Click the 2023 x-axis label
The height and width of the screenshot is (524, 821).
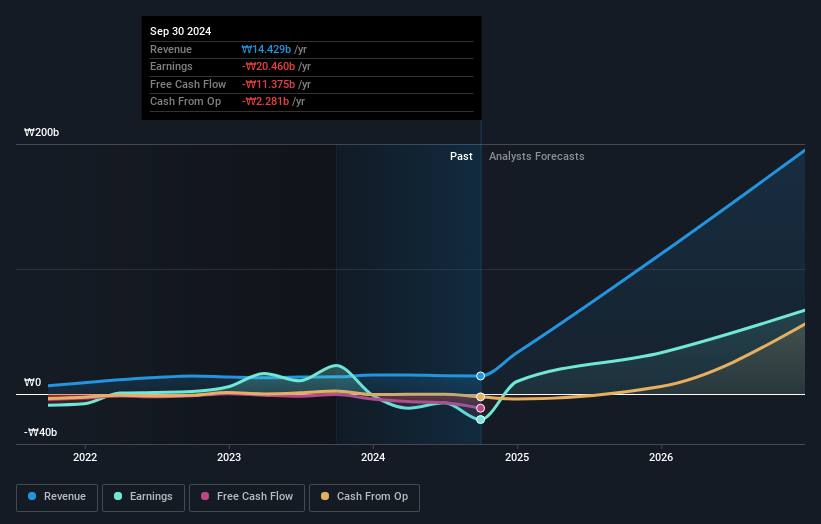pos(229,457)
